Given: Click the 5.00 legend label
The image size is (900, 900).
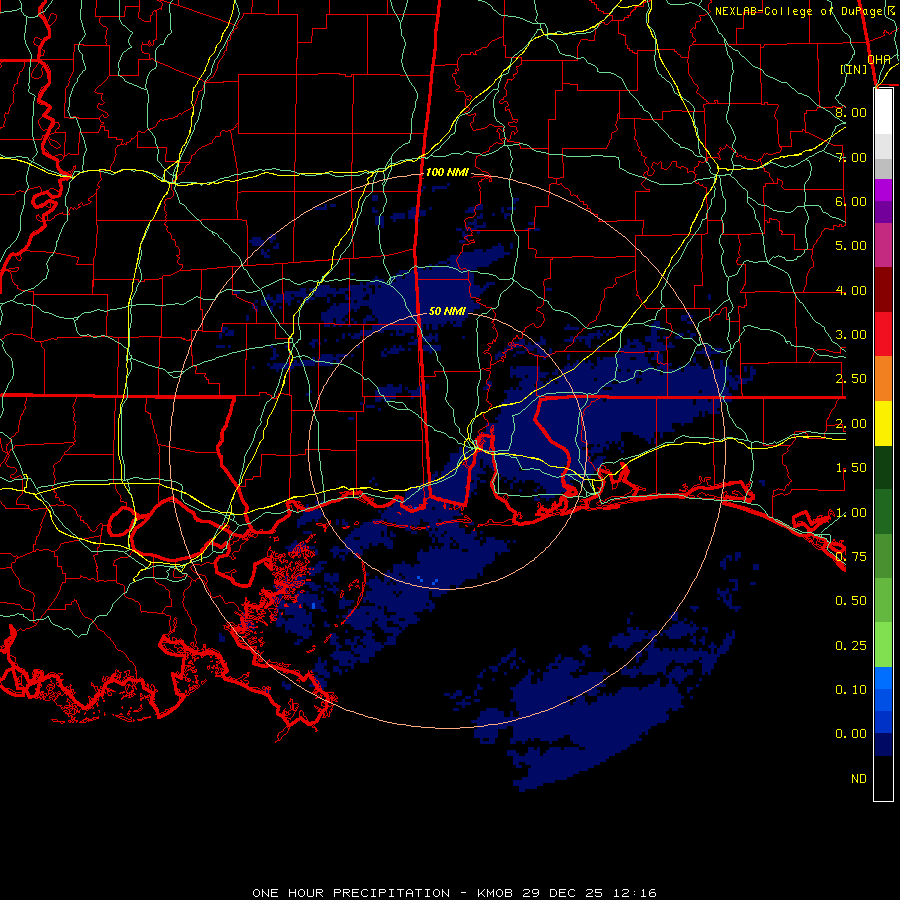Looking at the screenshot, I should (851, 246).
